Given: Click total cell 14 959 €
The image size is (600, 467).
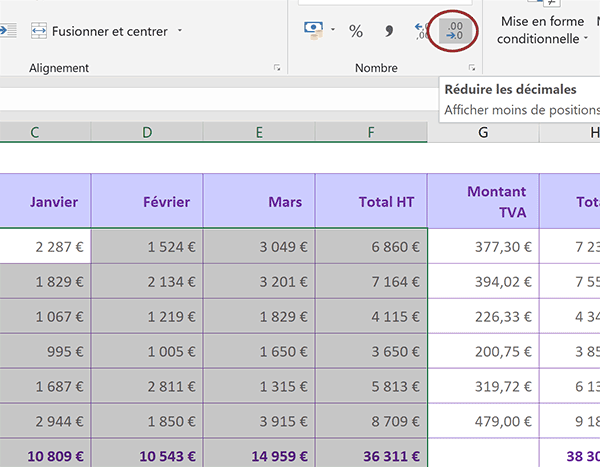Looking at the screenshot, I should coord(259,453).
